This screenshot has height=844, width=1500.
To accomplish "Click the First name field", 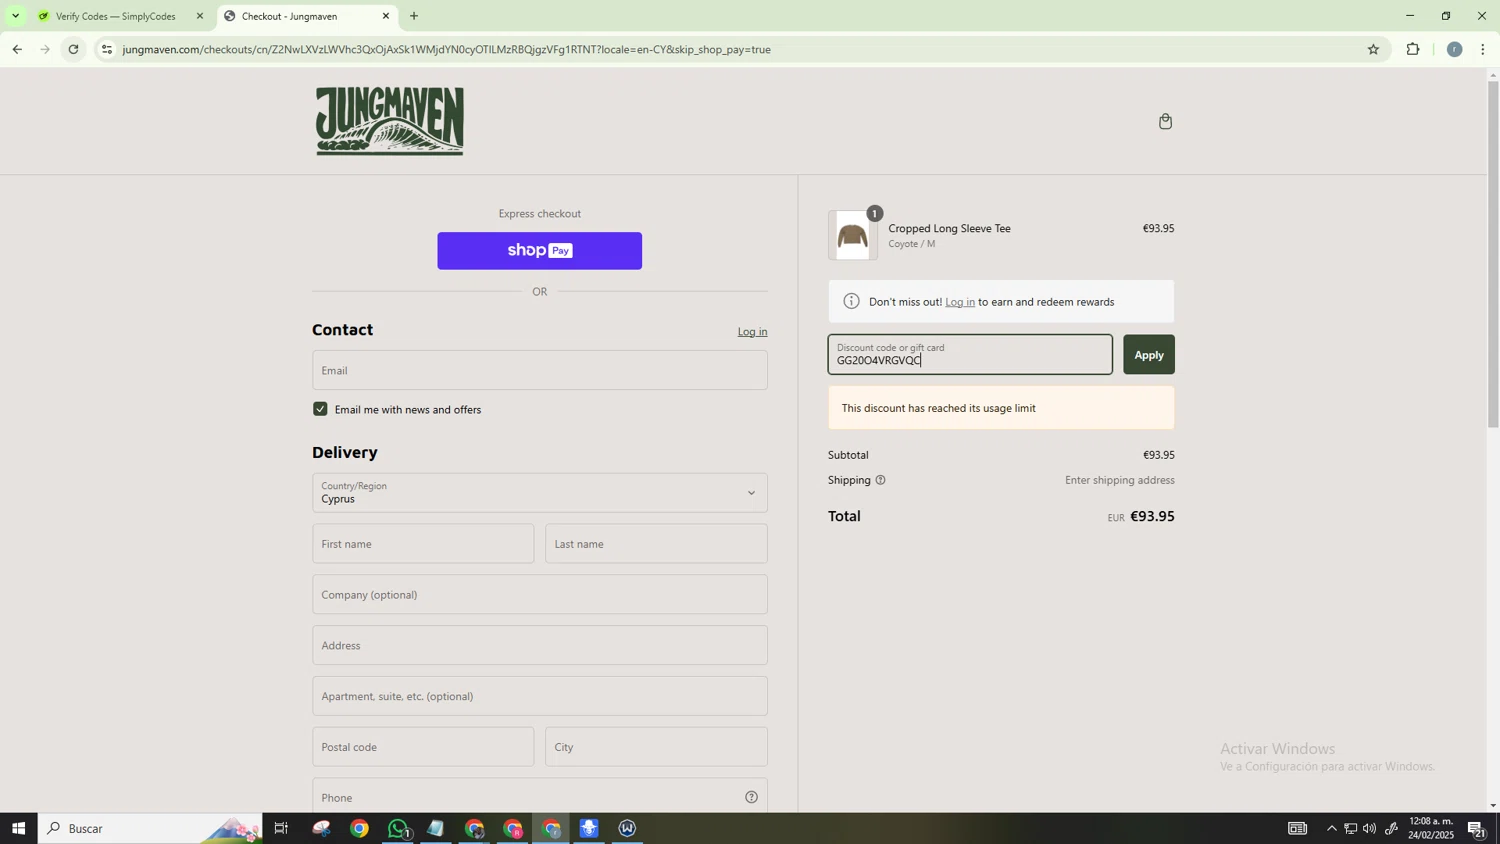I will (423, 544).
